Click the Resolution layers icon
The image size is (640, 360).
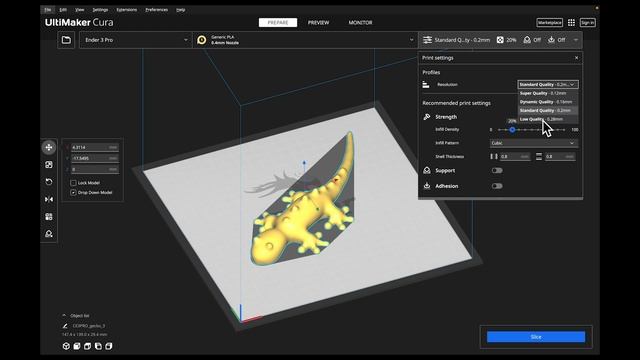click(426, 84)
